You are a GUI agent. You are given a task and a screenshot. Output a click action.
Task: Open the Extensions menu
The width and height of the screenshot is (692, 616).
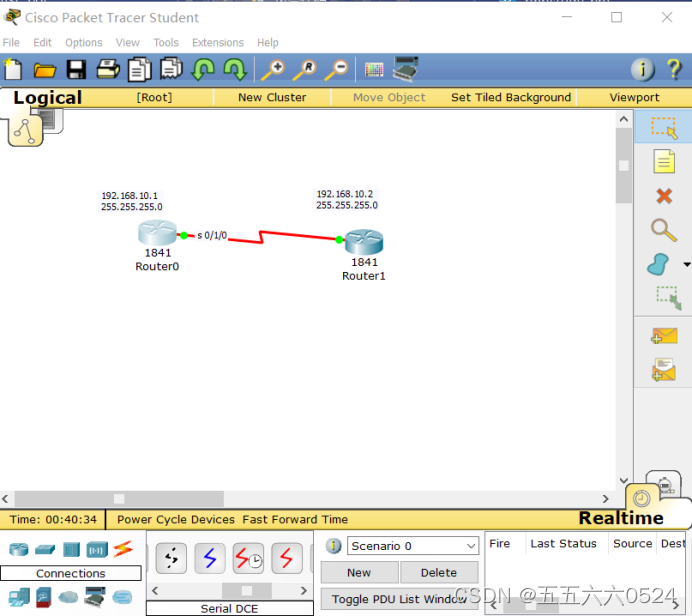pyautogui.click(x=218, y=42)
